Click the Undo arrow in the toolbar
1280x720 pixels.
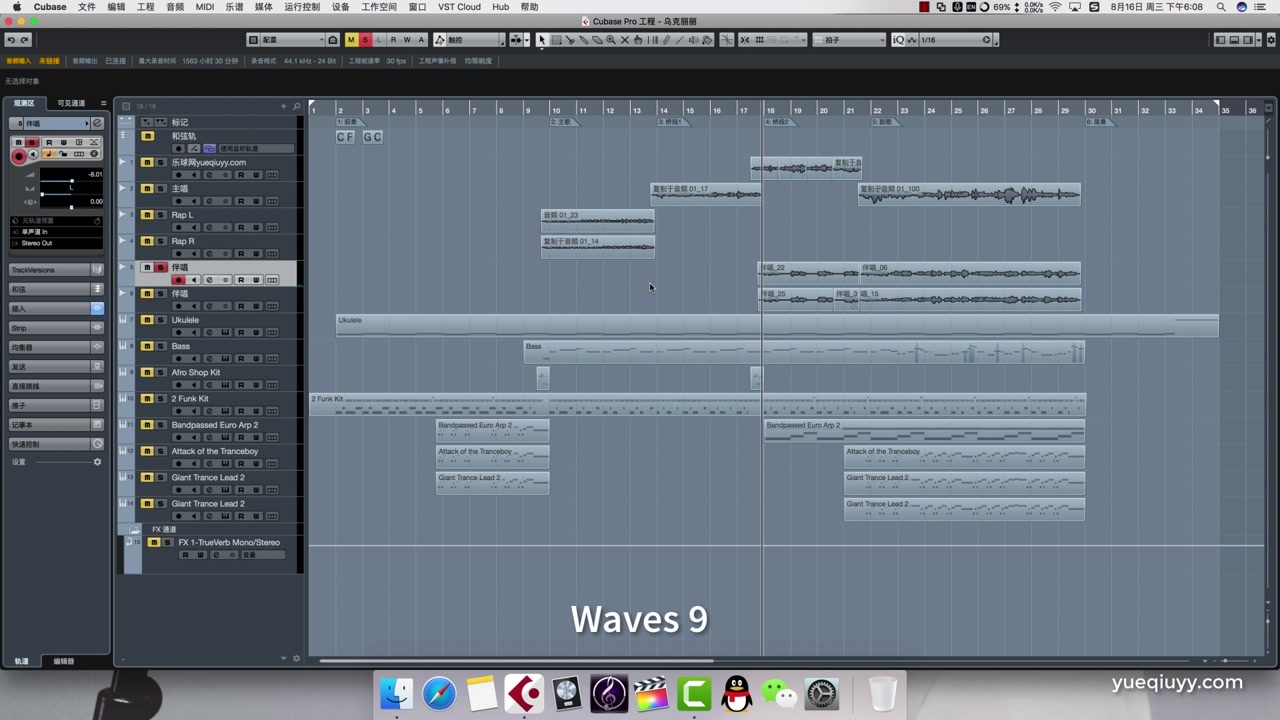click(10, 40)
